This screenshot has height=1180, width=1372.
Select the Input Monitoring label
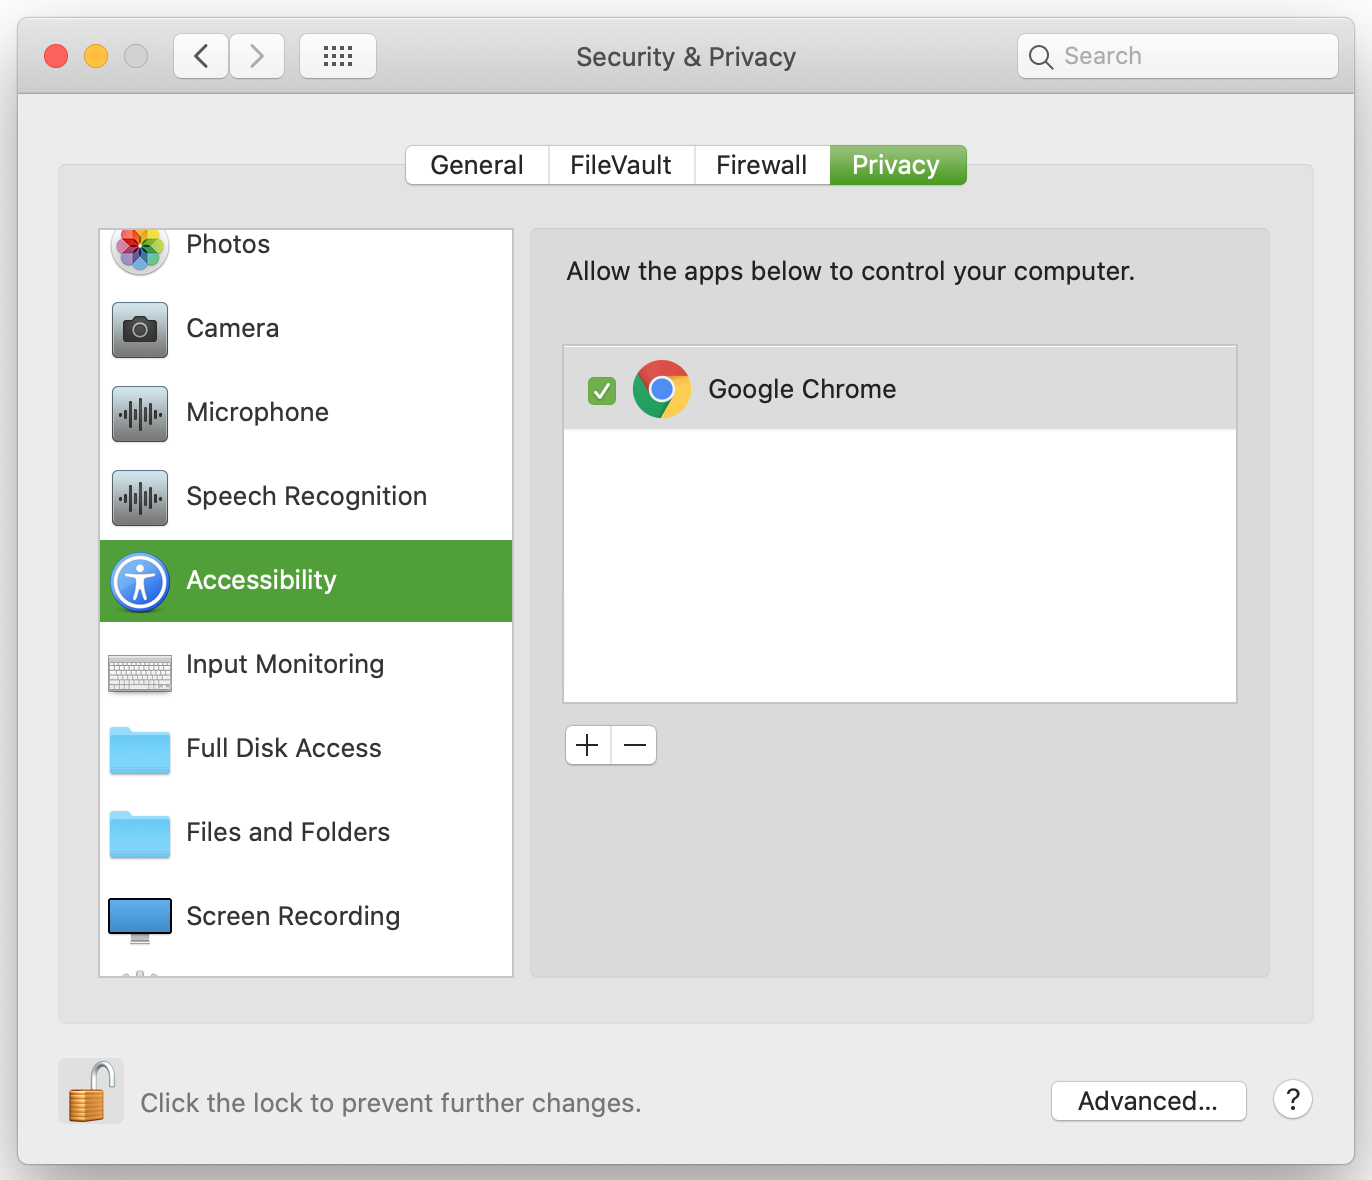(x=285, y=665)
